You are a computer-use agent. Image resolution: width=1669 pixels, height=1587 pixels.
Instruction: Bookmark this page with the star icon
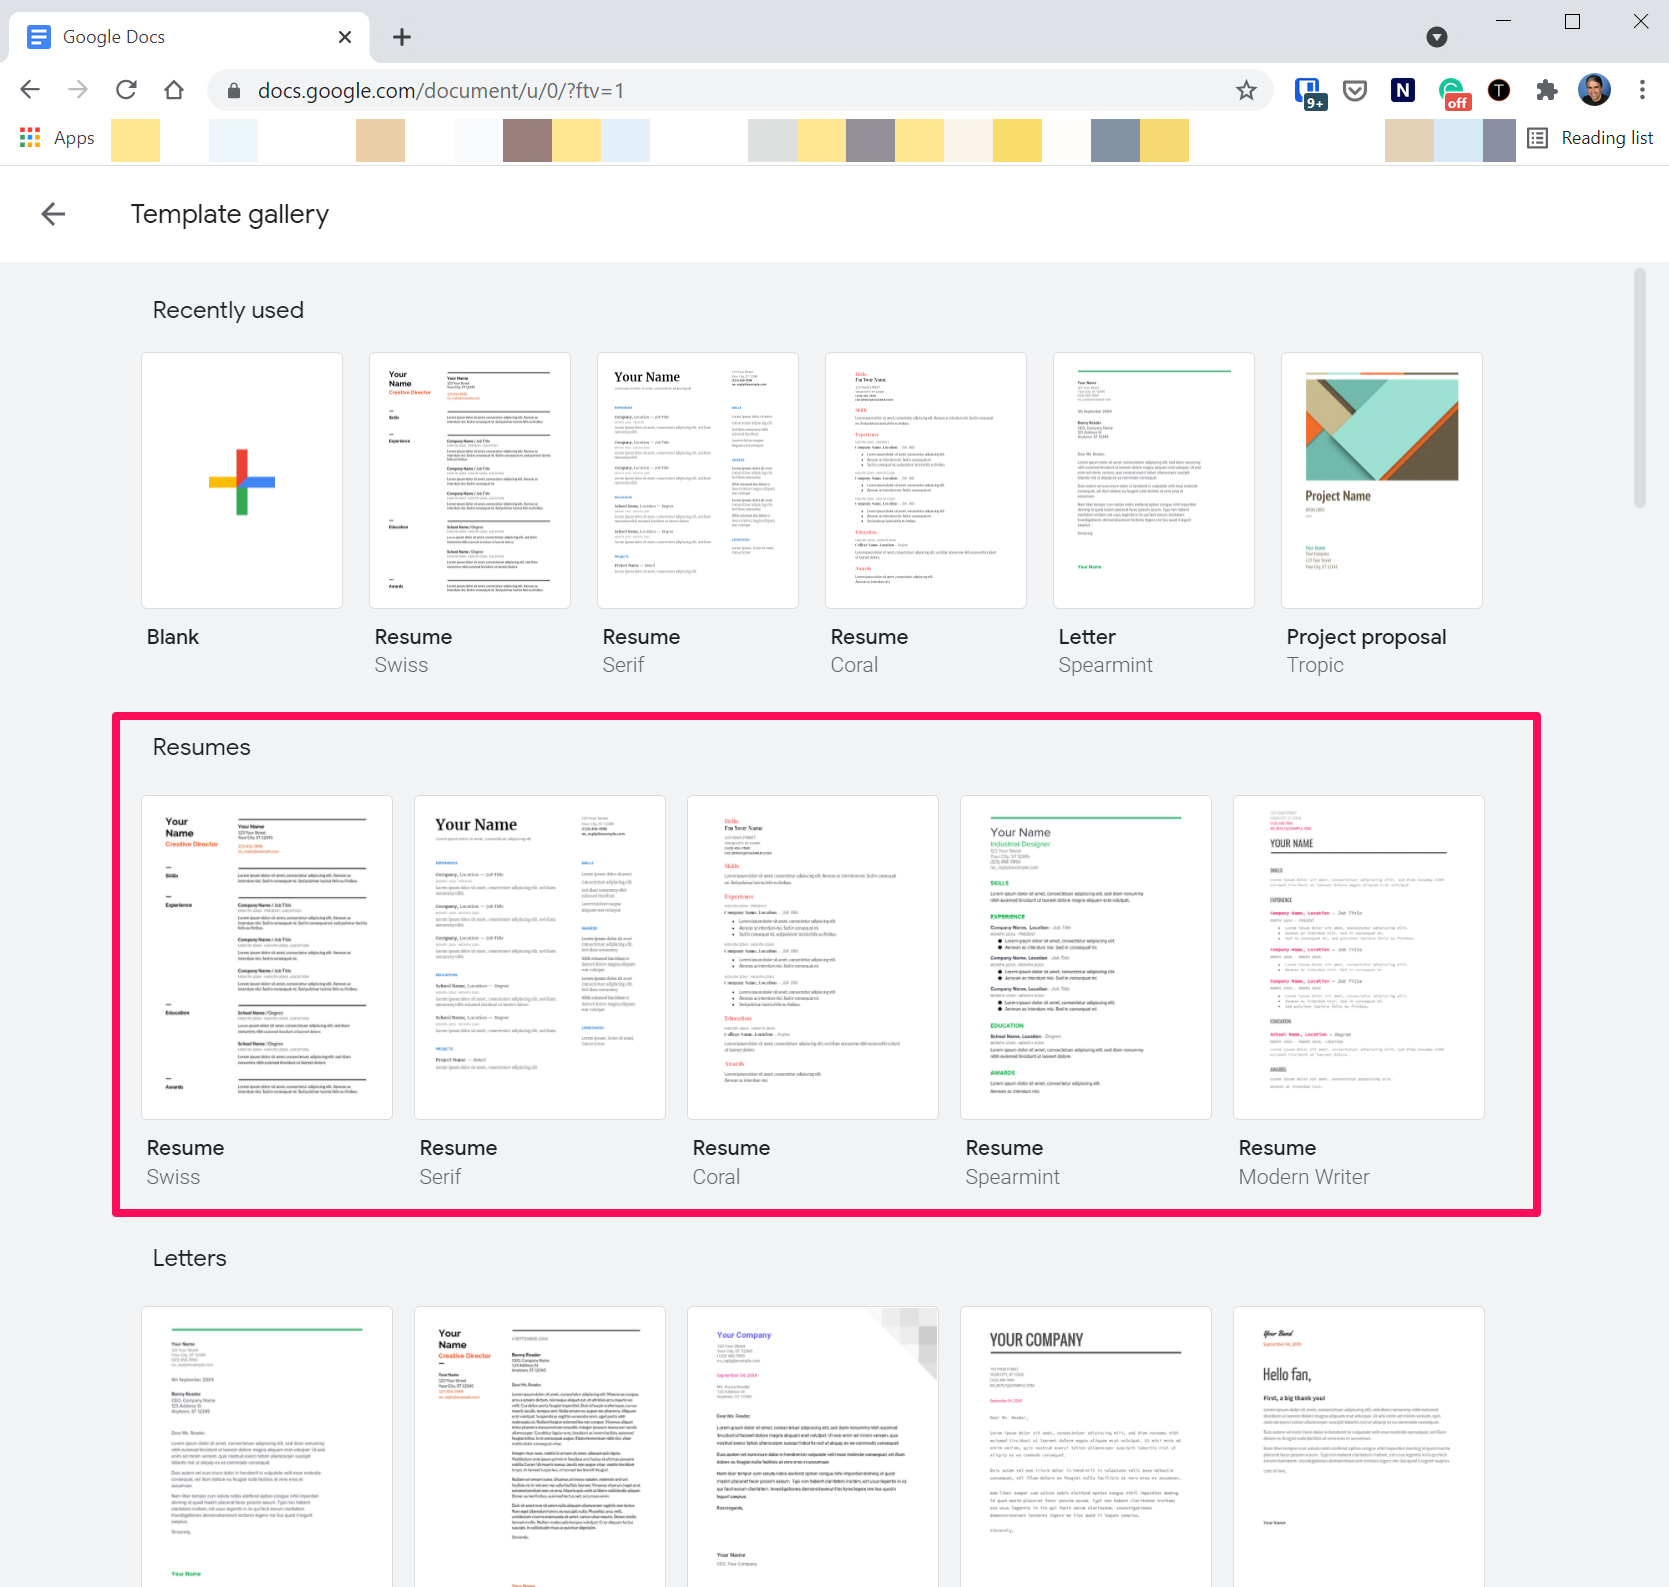point(1246,91)
